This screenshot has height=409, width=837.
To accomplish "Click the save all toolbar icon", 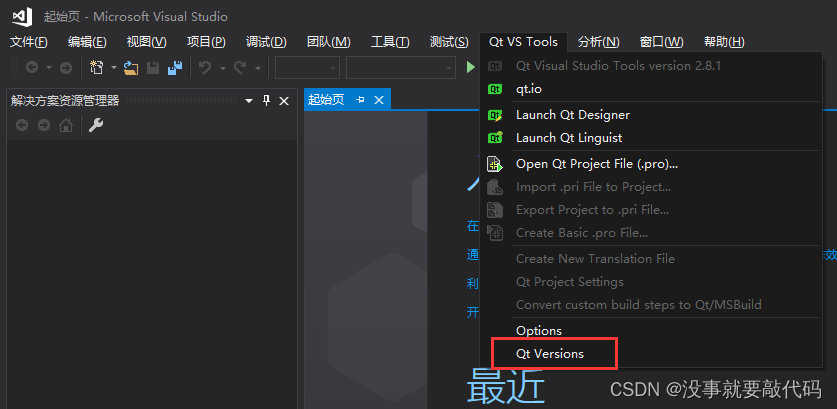I will [x=175, y=68].
